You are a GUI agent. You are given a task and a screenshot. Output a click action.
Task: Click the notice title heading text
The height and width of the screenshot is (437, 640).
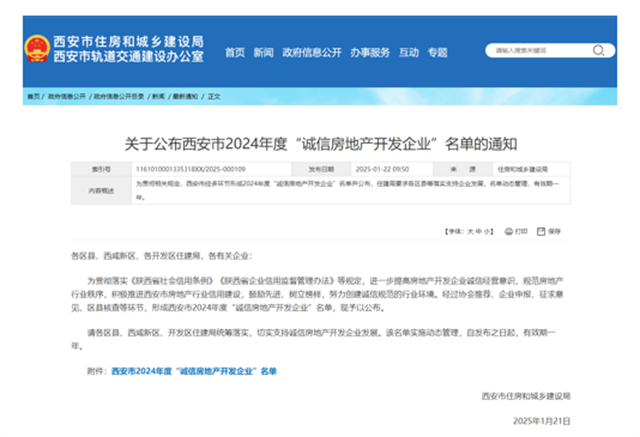tap(321, 144)
